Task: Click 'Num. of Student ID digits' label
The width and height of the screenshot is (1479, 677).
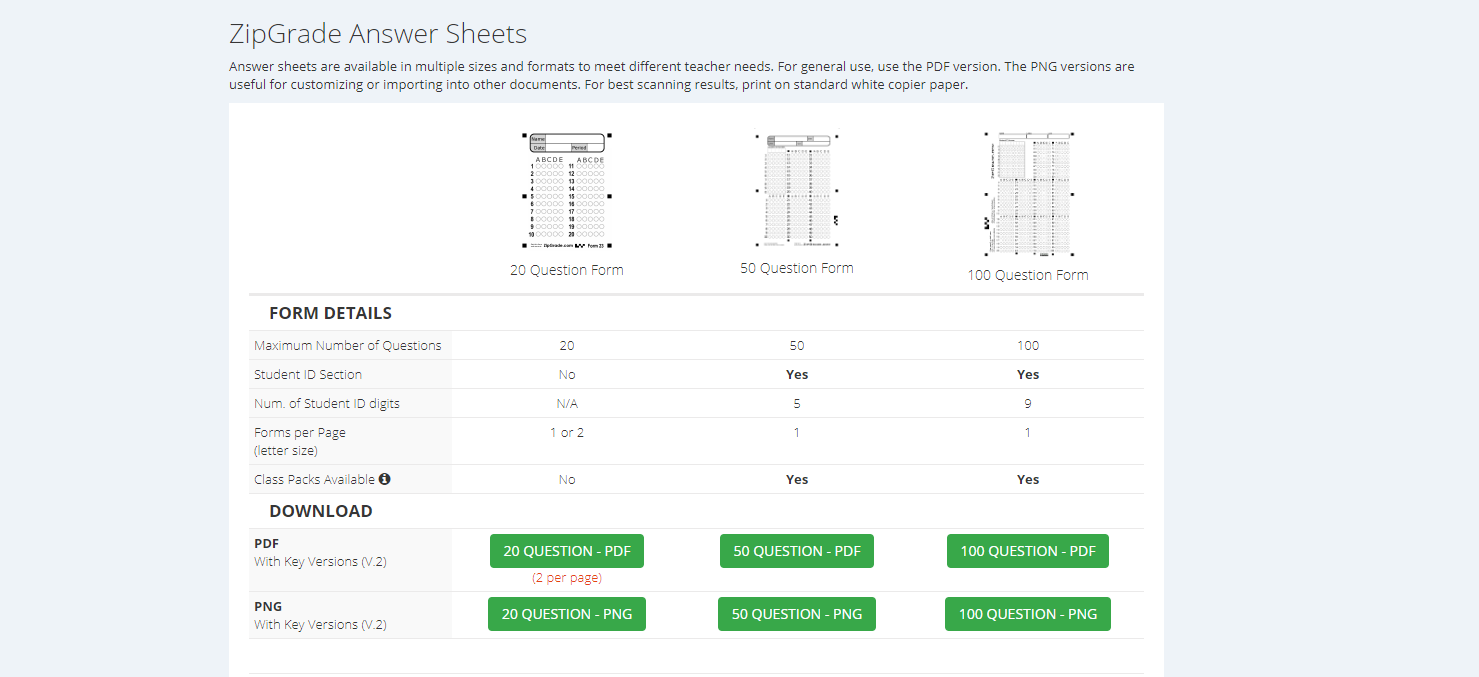Action: pos(327,404)
